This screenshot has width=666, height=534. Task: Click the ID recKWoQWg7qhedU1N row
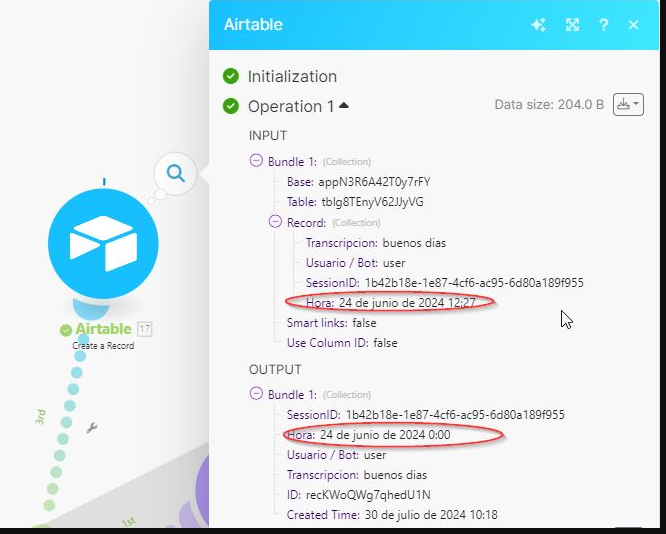pyautogui.click(x=358, y=495)
